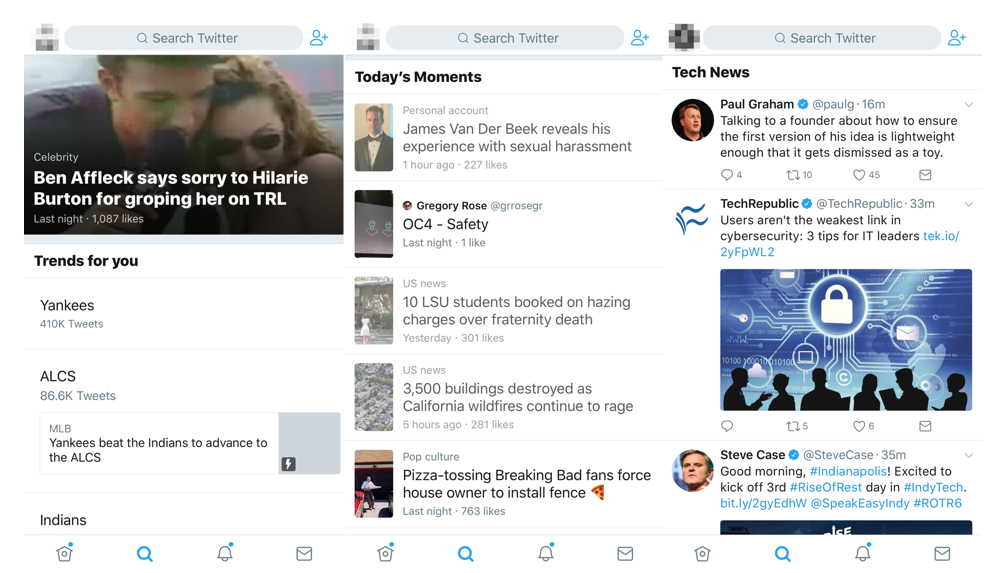Reply to TechRepublic's tweet
1006x573 pixels.
727,426
